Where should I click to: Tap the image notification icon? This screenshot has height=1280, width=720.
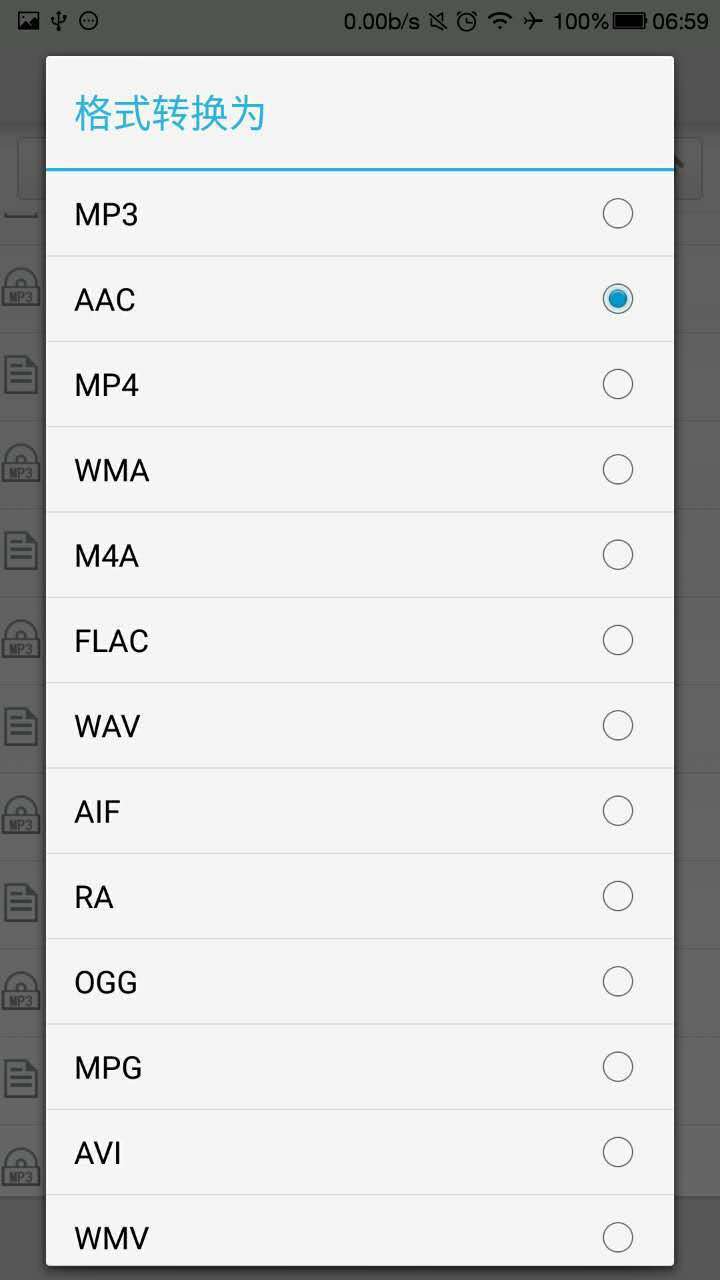[x=29, y=21]
